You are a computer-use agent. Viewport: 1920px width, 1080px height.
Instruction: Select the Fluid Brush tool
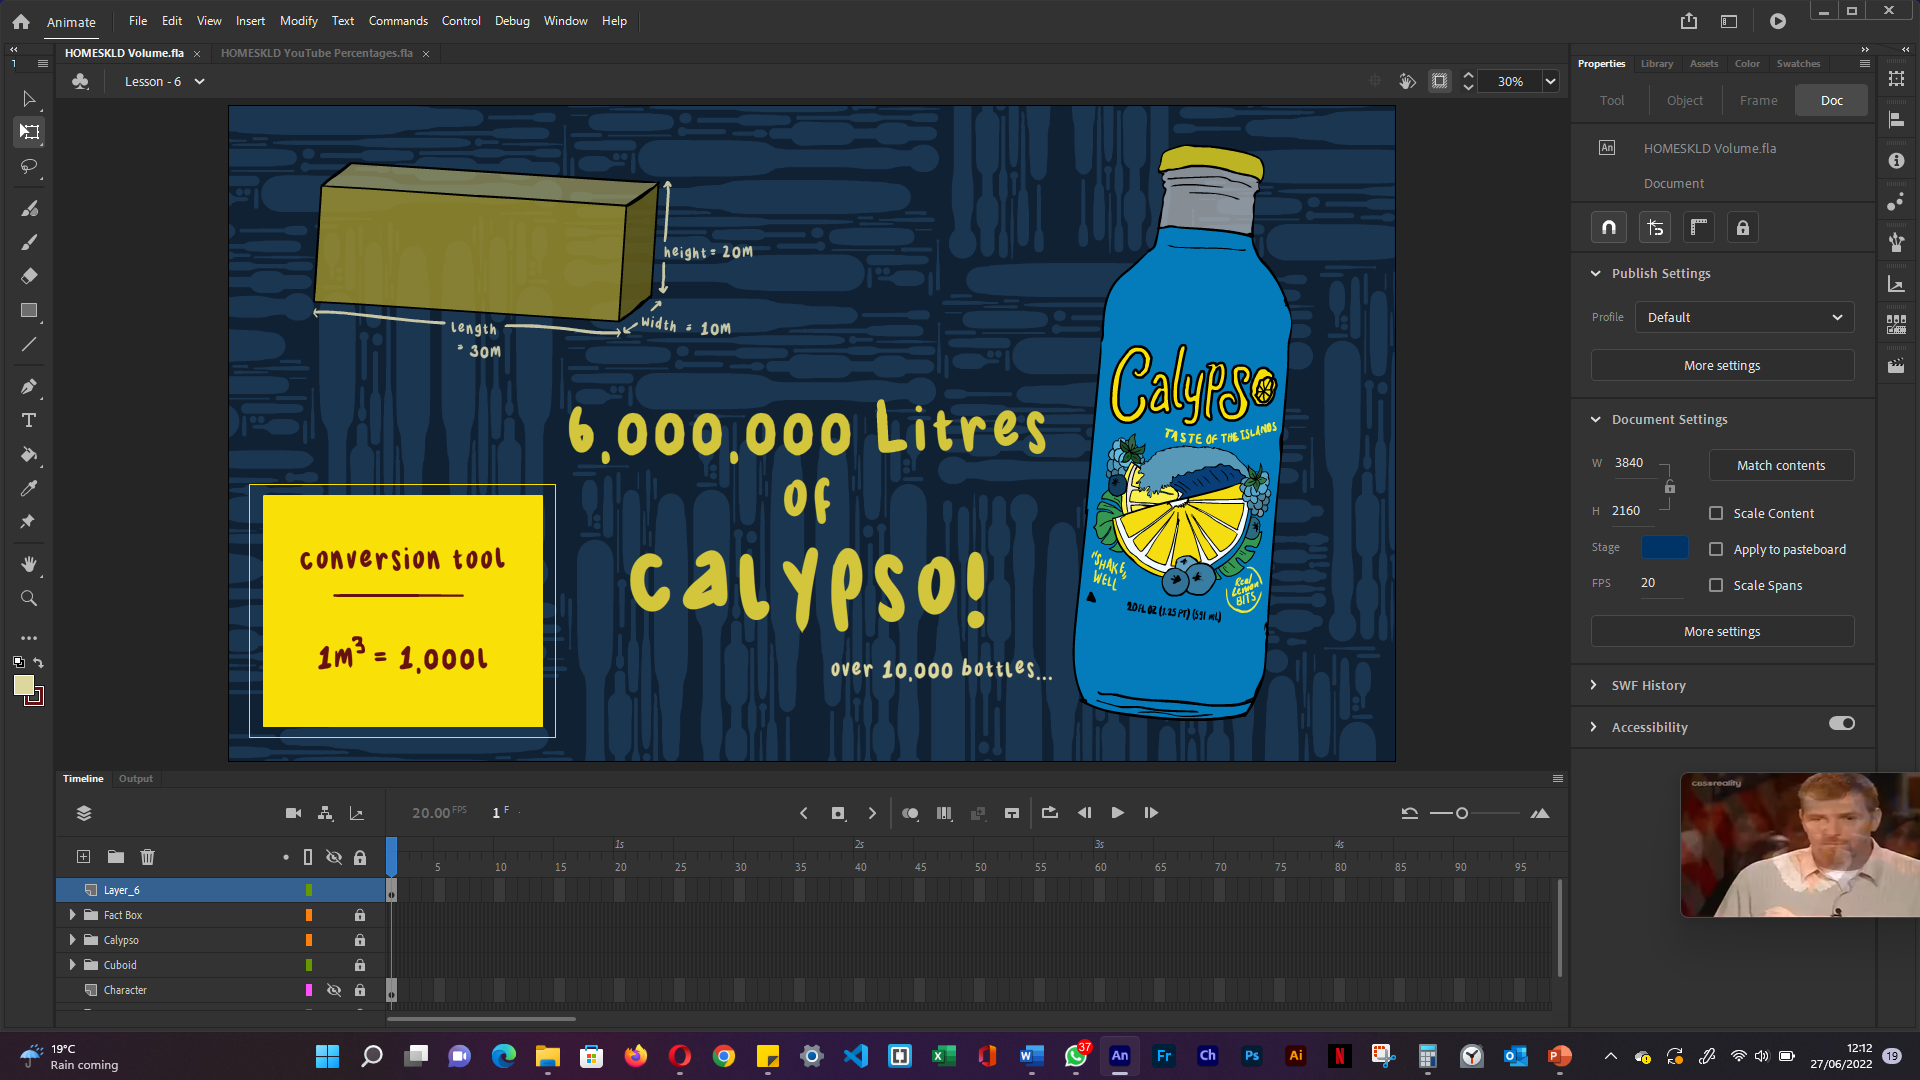[29, 208]
